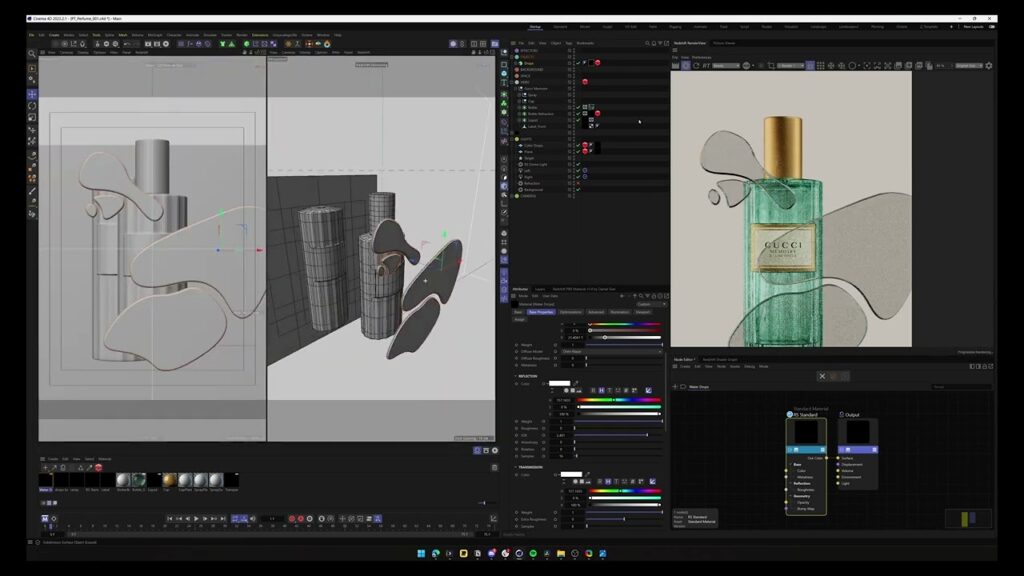This screenshot has width=1024, height=576.
Task: Collapse the Gucci Memoire group in Object Manager
Action: tap(518, 88)
